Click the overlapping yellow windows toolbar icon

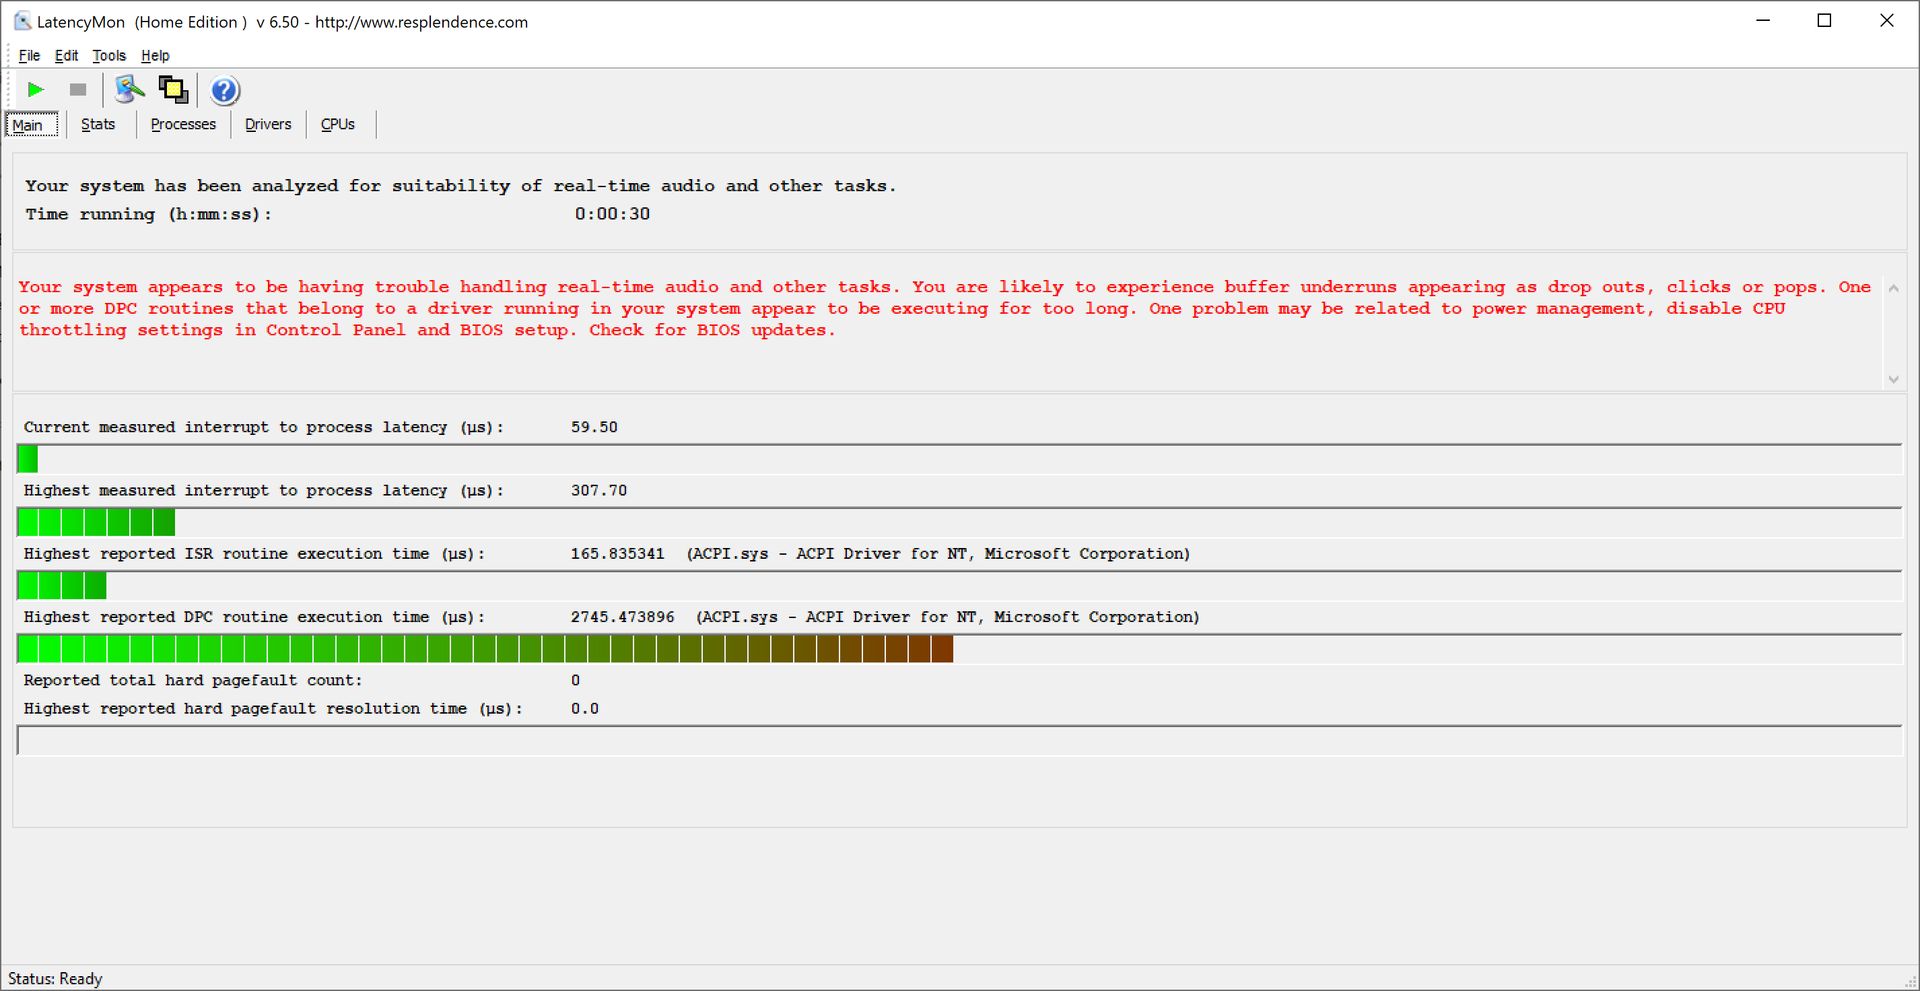pyautogui.click(x=173, y=90)
